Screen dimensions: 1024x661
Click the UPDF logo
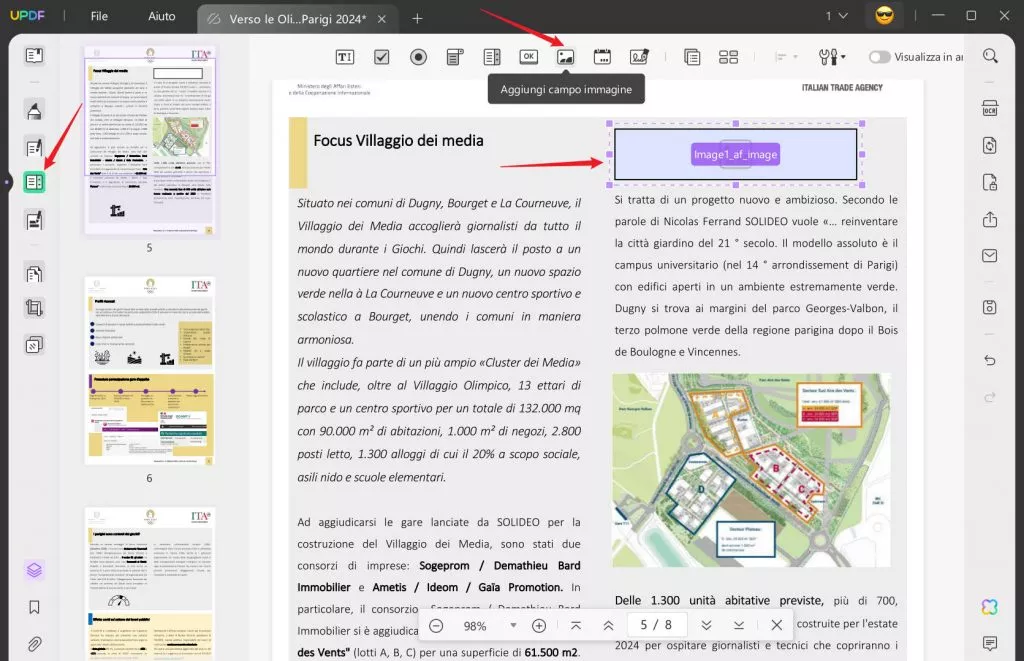point(27,16)
